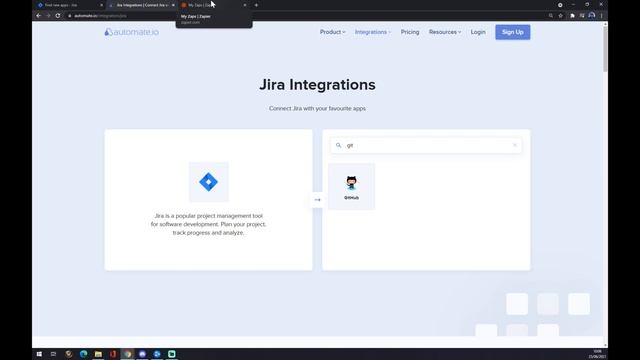Click the search magnifier in the app search box
The image size is (640, 360).
pos(338,145)
